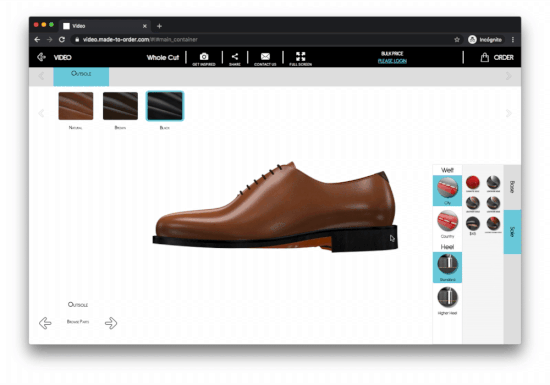Screen dimensions: 550x385
Task: Select the Standard heel option
Action: (447, 267)
